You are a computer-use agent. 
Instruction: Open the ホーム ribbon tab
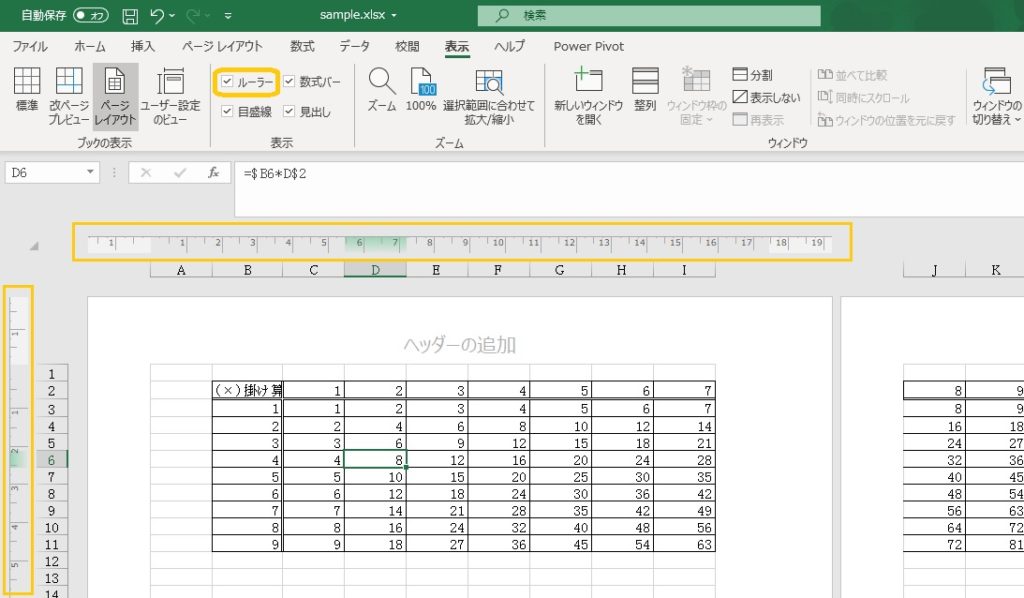[90, 46]
